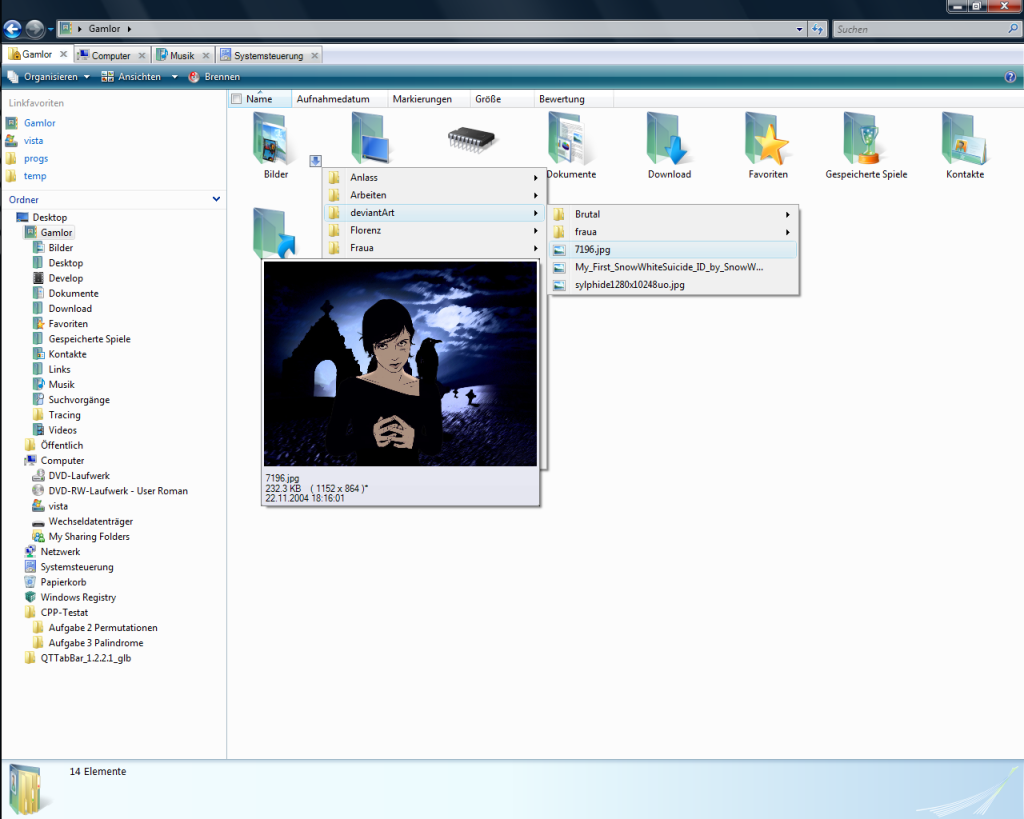Viewport: 1024px width, 819px height.
Task: Select My Sharing Folders tree item
Action: (x=89, y=536)
